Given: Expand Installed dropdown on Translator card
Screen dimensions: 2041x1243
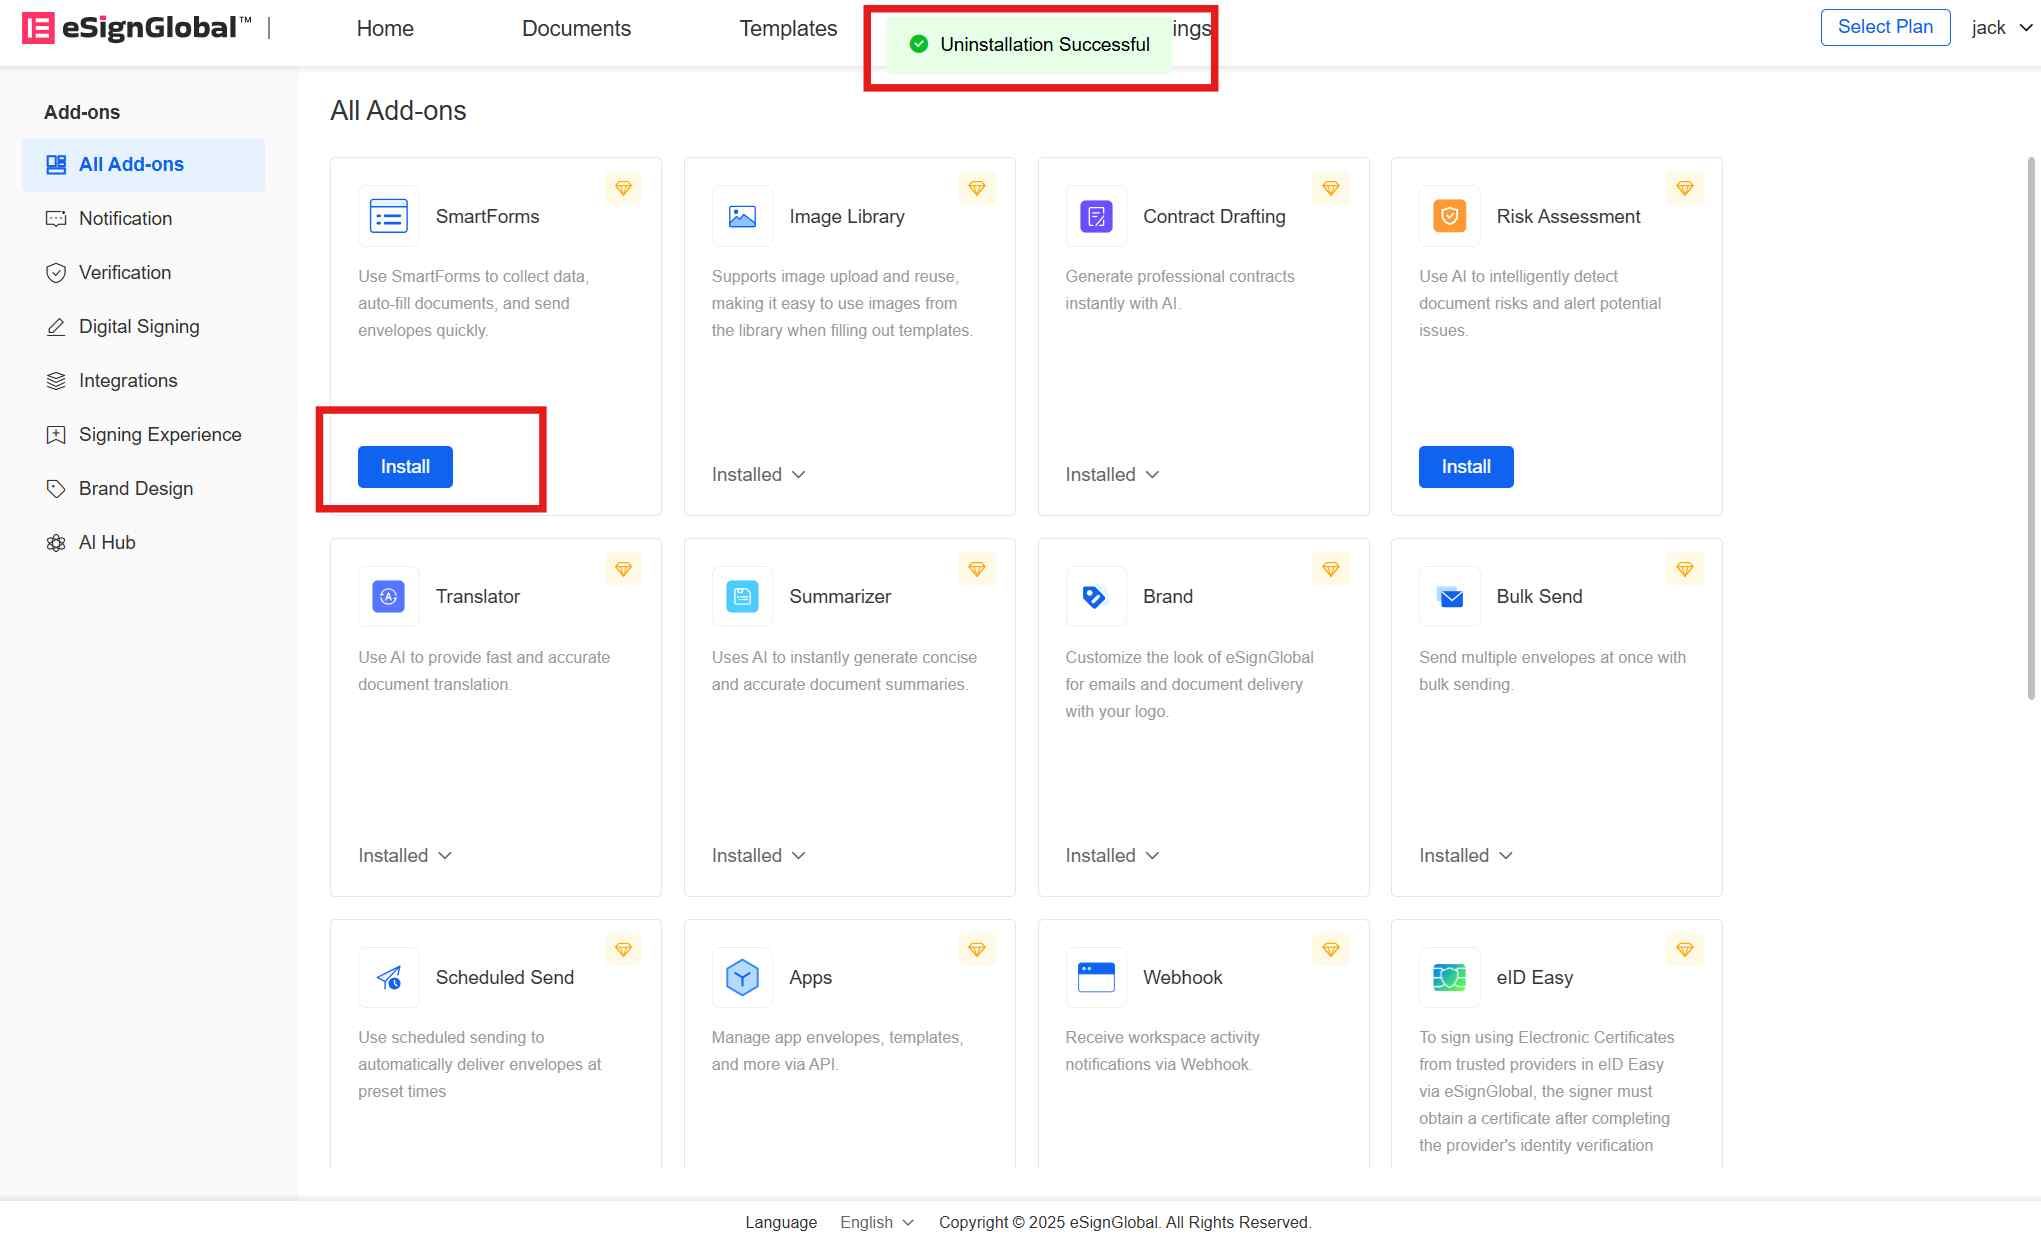Looking at the screenshot, I should click(405, 856).
